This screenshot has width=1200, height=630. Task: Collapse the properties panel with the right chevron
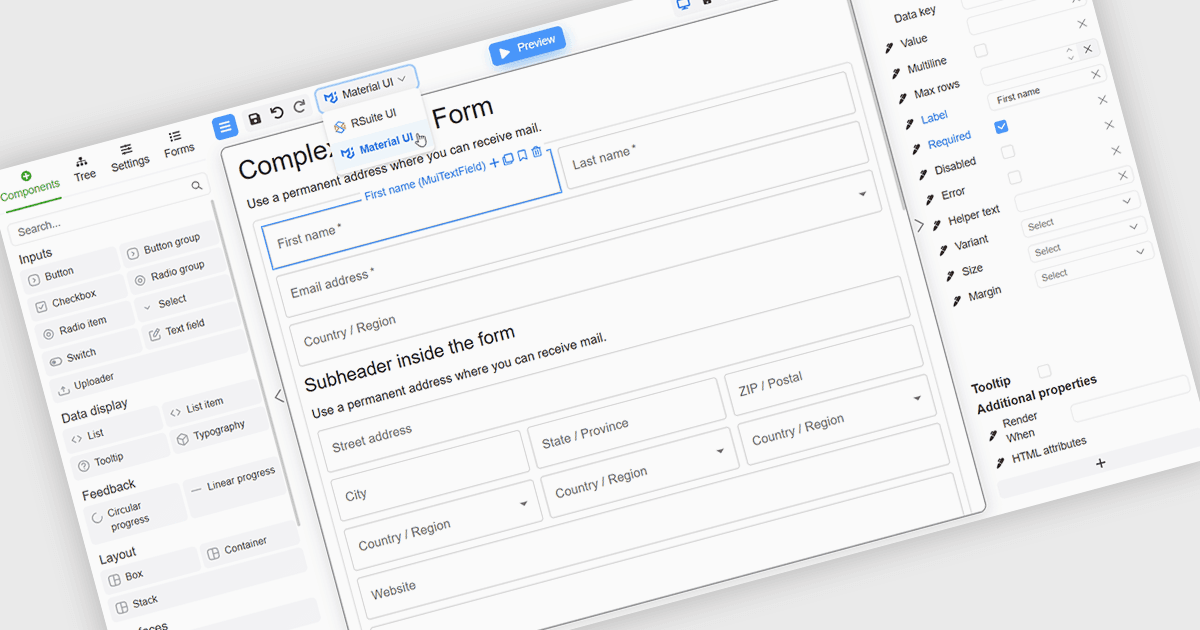point(919,225)
